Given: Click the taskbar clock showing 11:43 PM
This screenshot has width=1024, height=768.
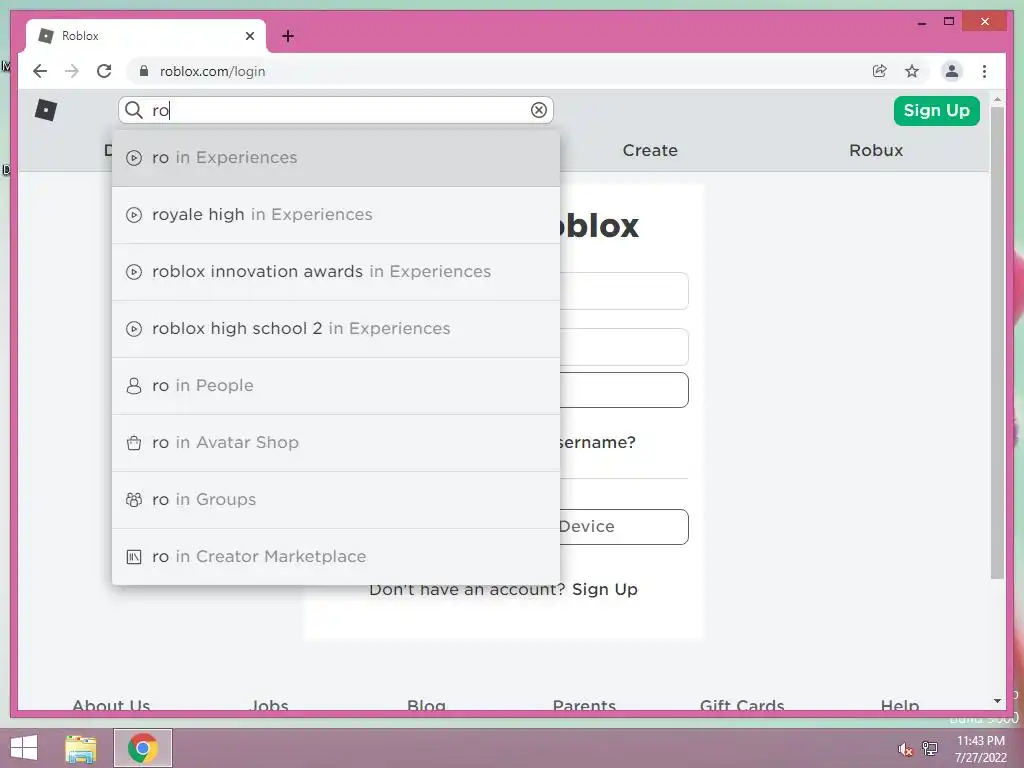Looking at the screenshot, I should click(980, 741).
